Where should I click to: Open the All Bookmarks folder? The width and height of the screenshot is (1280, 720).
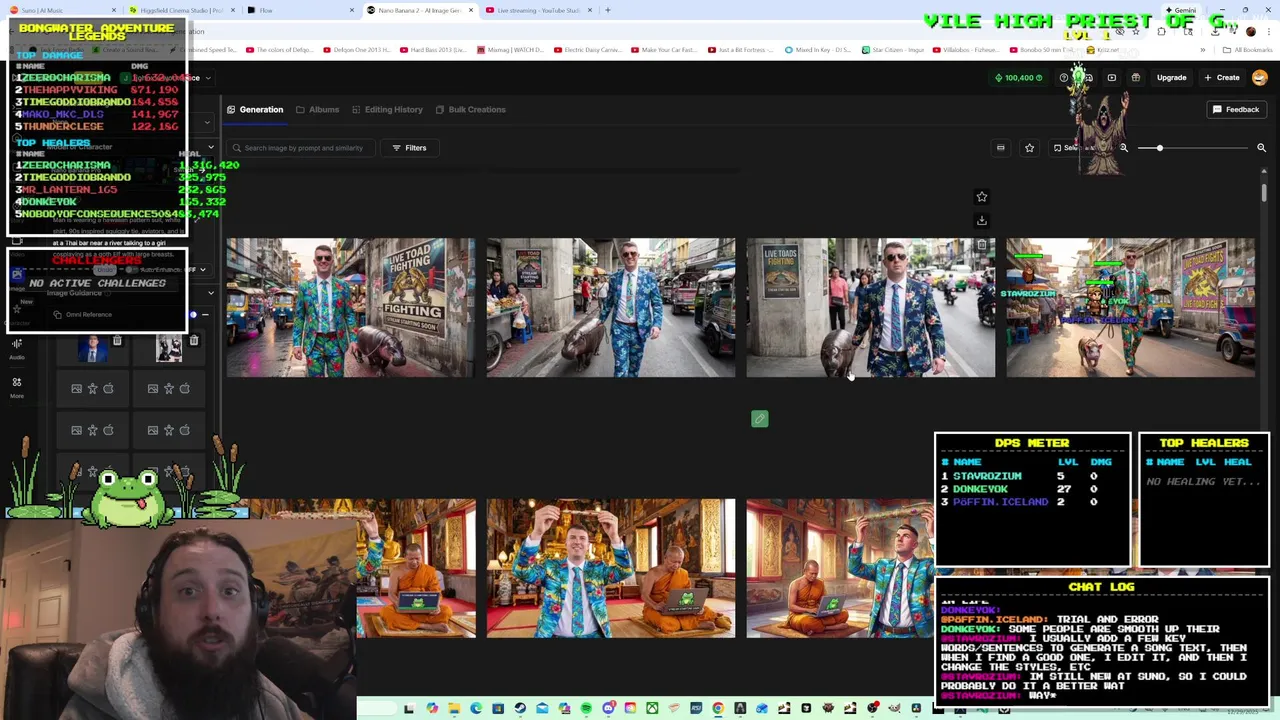1248,49
